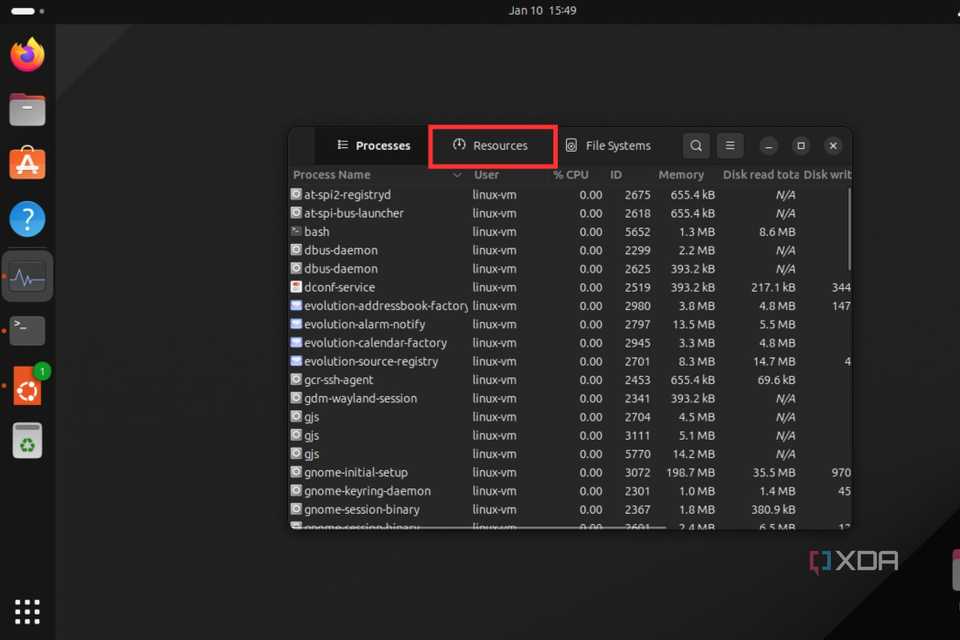Open the Process Name sort chevron
The image size is (960, 640).
pos(458,174)
